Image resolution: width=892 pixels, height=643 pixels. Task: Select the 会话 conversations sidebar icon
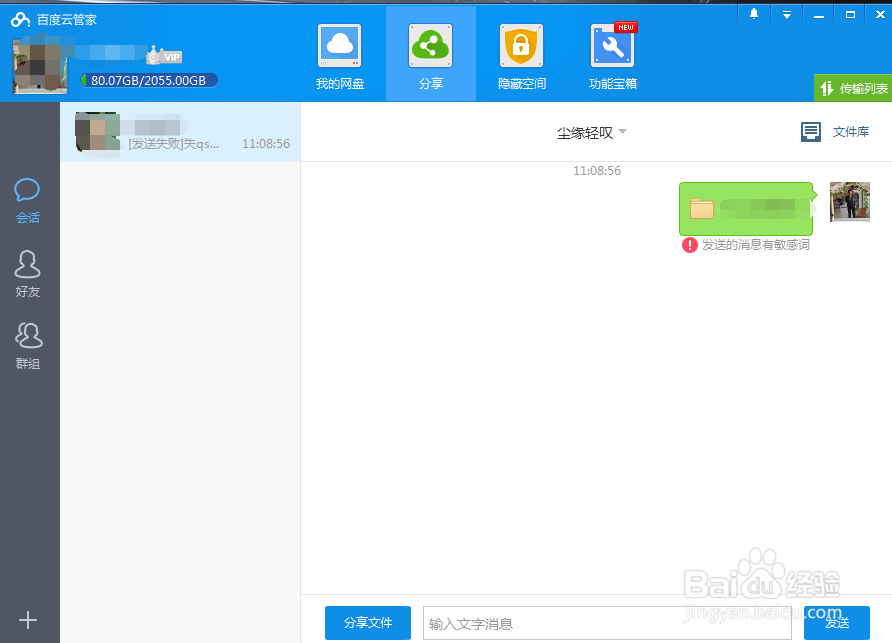click(x=27, y=197)
